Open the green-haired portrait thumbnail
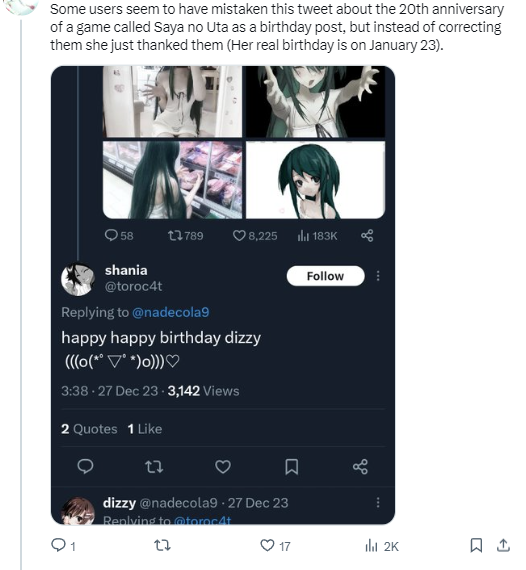 316,180
